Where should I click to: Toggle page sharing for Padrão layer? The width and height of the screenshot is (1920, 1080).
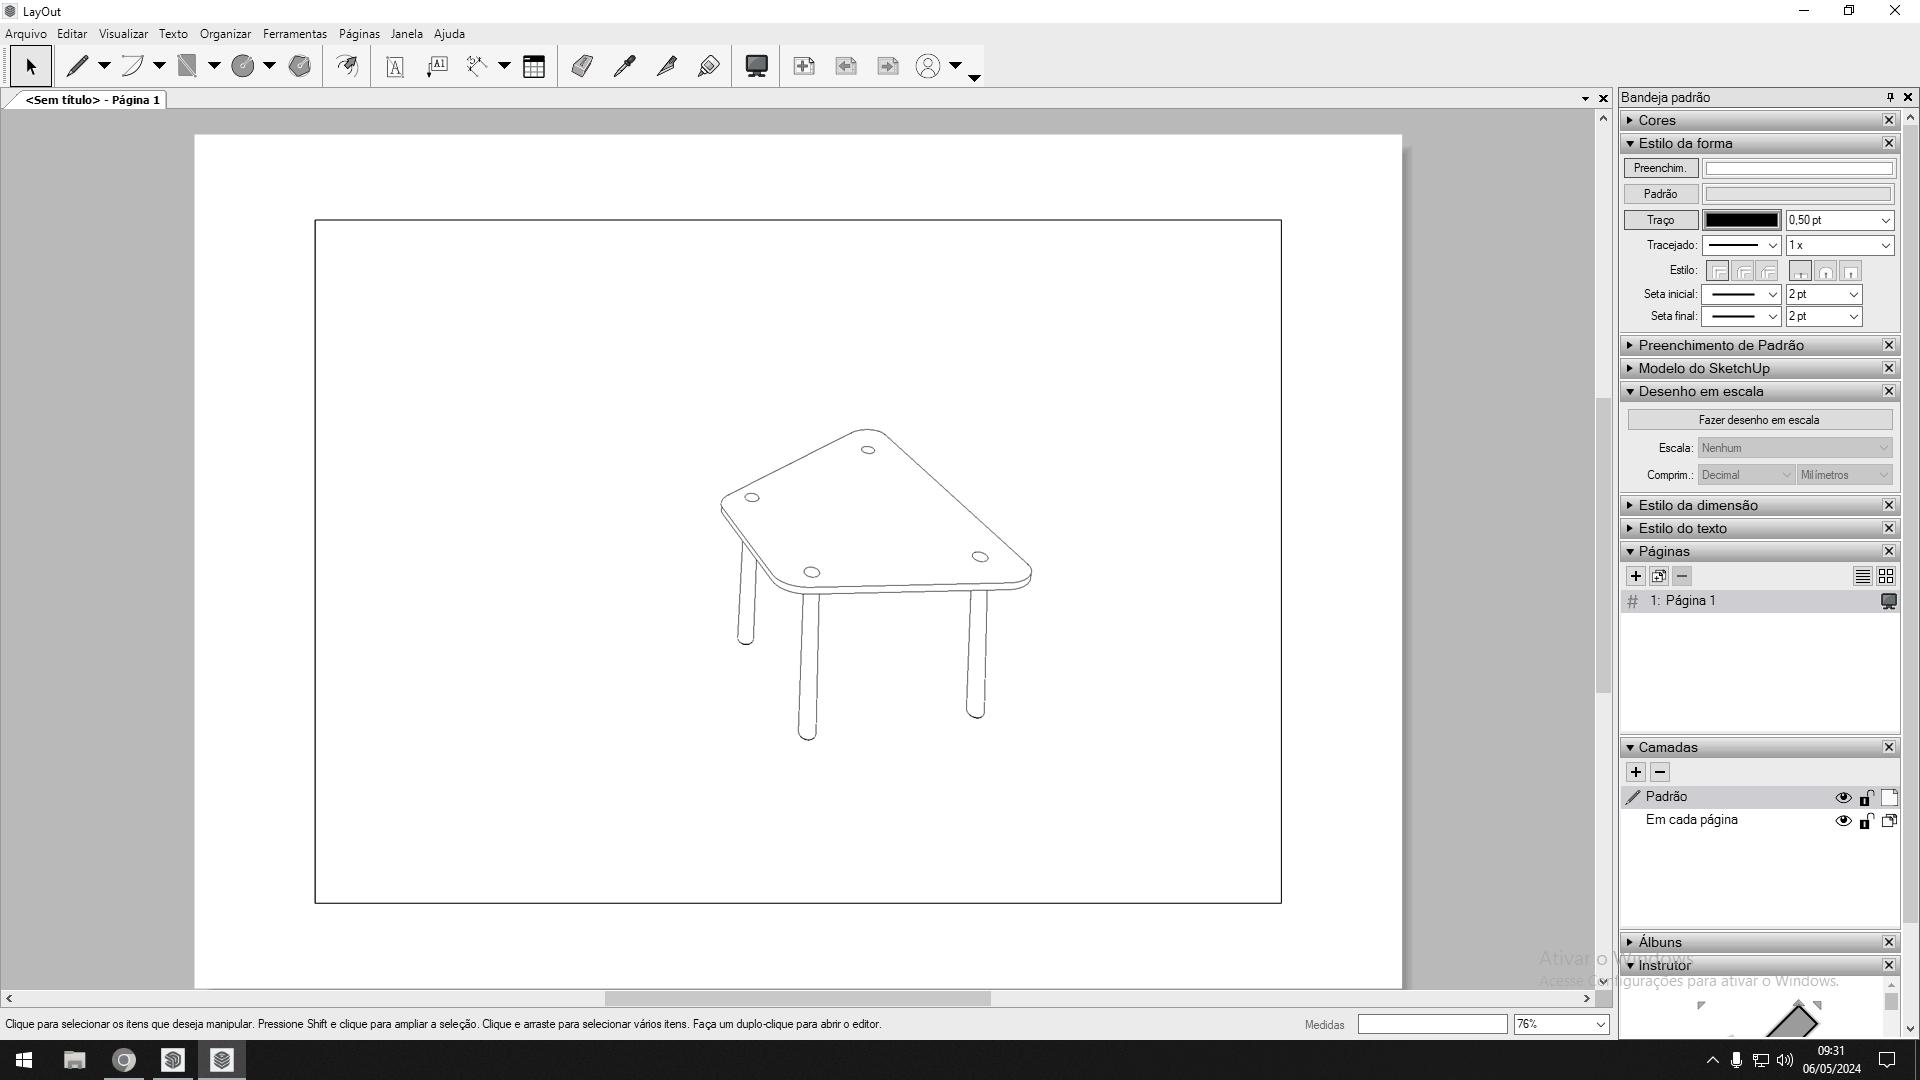point(1889,798)
